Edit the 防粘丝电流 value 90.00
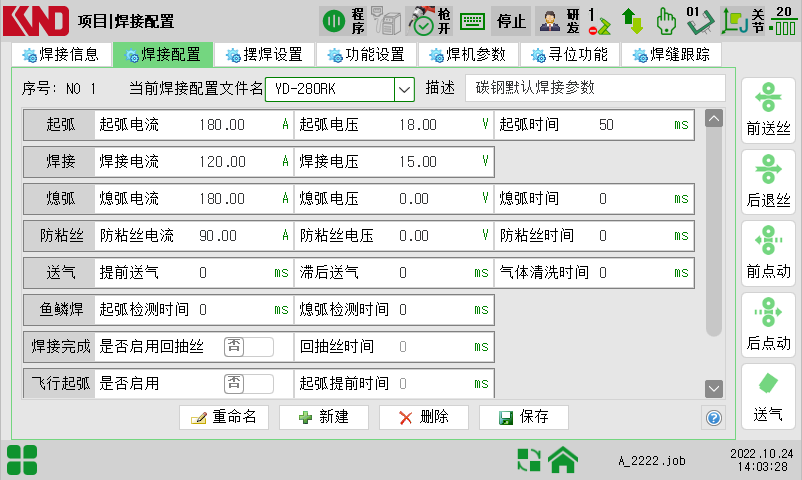 tap(218, 236)
